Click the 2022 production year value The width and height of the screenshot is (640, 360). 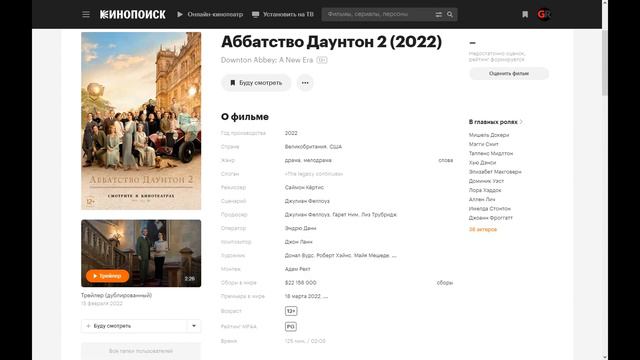291,133
